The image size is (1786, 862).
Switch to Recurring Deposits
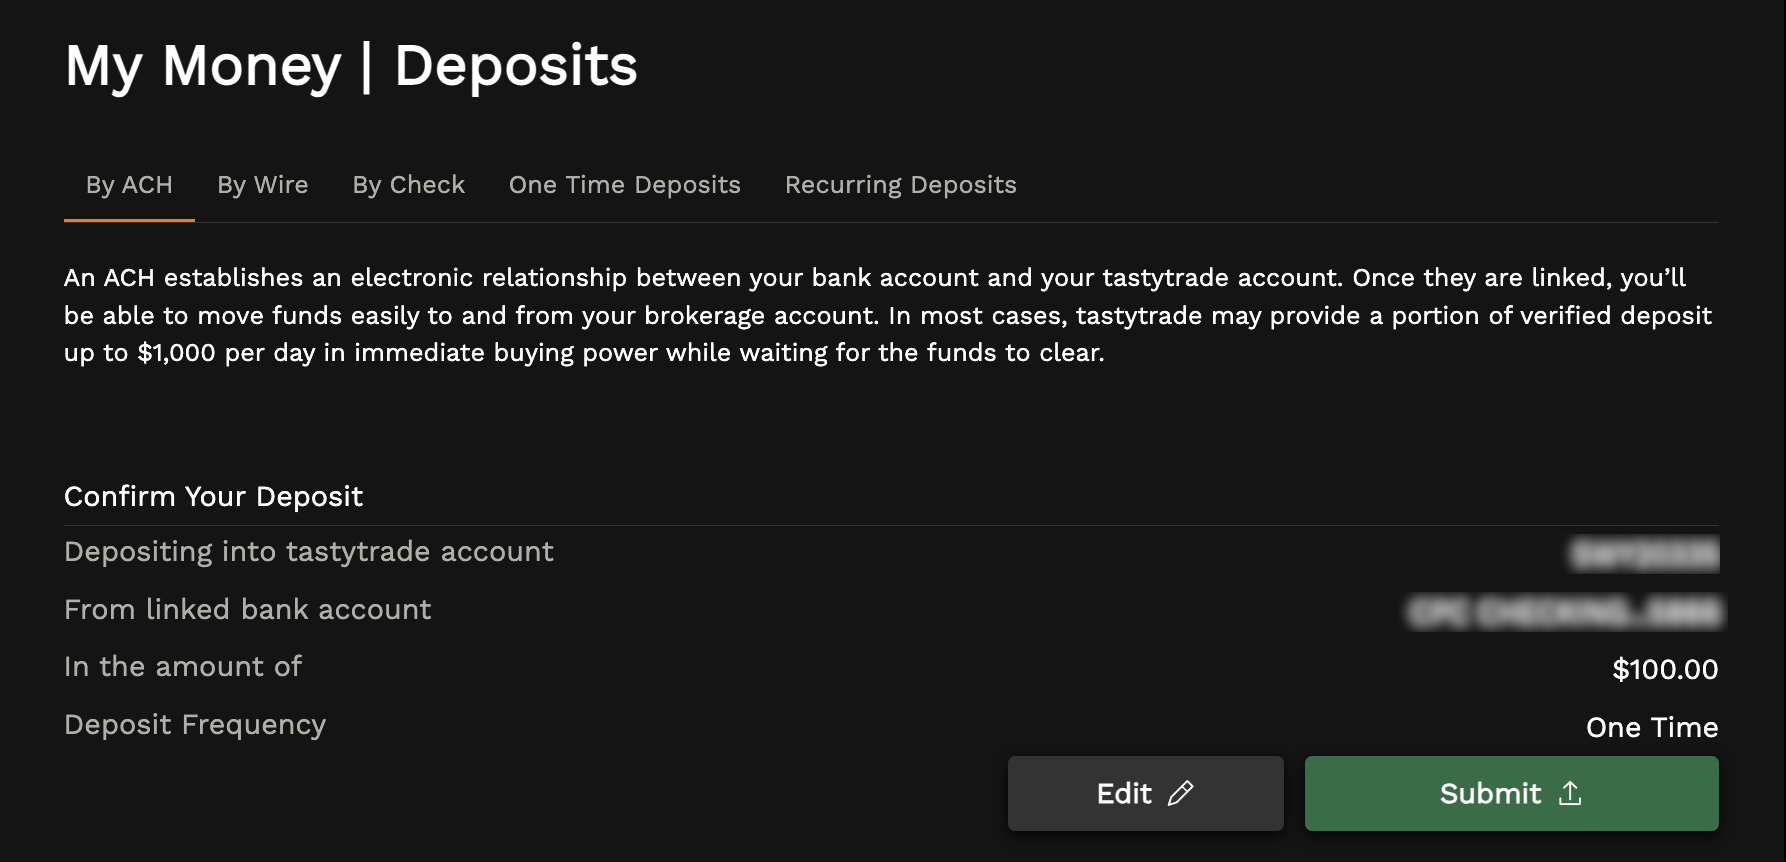900,184
